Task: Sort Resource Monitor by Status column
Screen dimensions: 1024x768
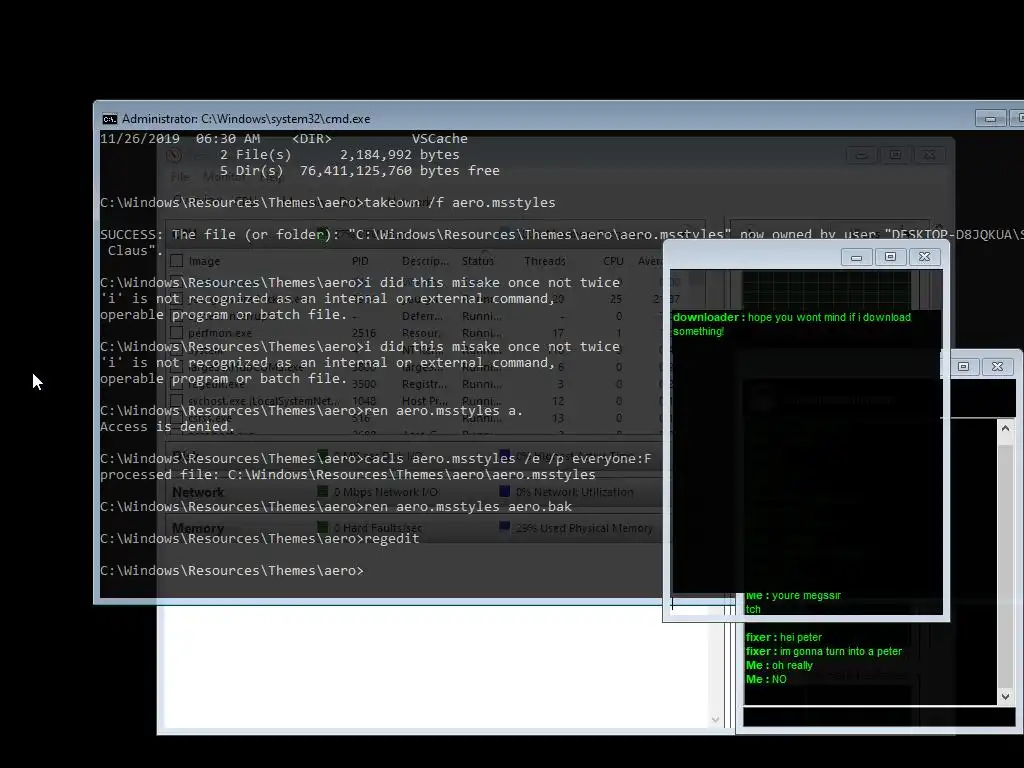Action: pyautogui.click(x=478, y=261)
